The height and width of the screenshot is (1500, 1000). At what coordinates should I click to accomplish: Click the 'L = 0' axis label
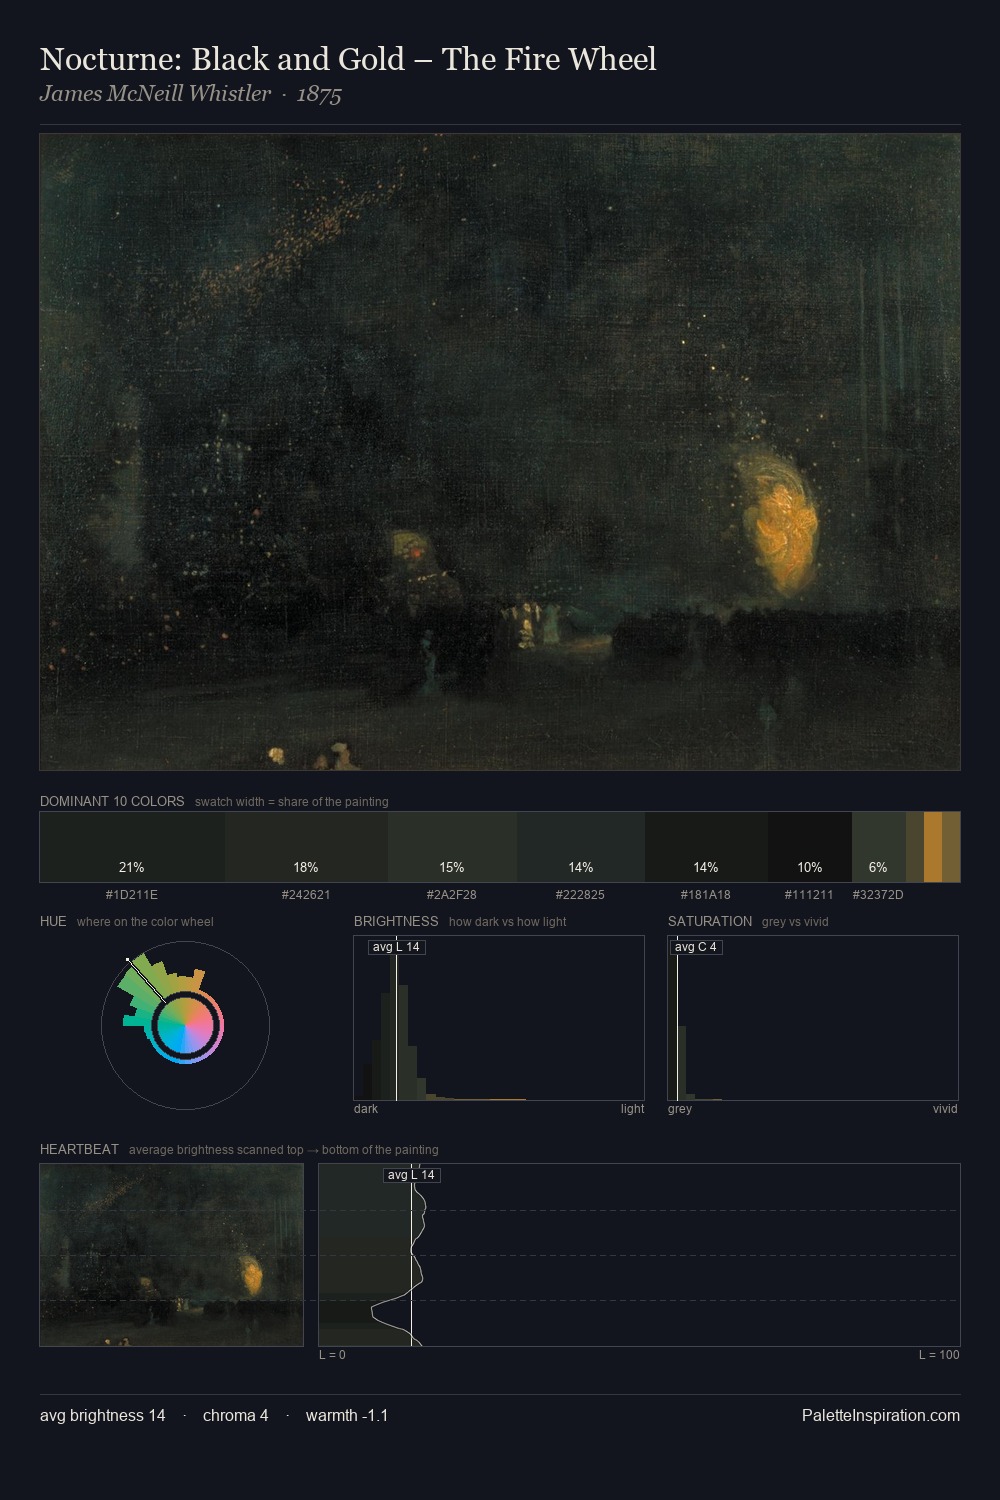[332, 1355]
